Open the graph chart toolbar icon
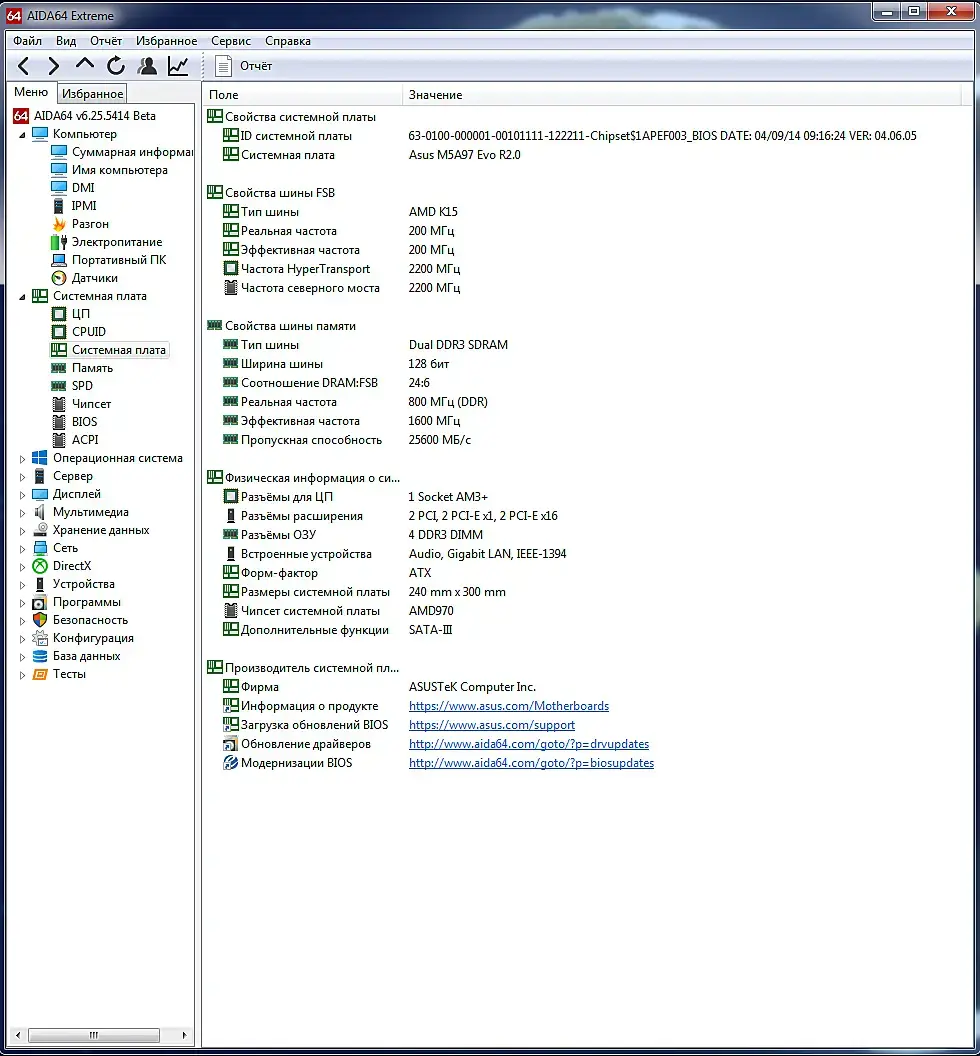980x1056 pixels. pyautogui.click(x=178, y=66)
